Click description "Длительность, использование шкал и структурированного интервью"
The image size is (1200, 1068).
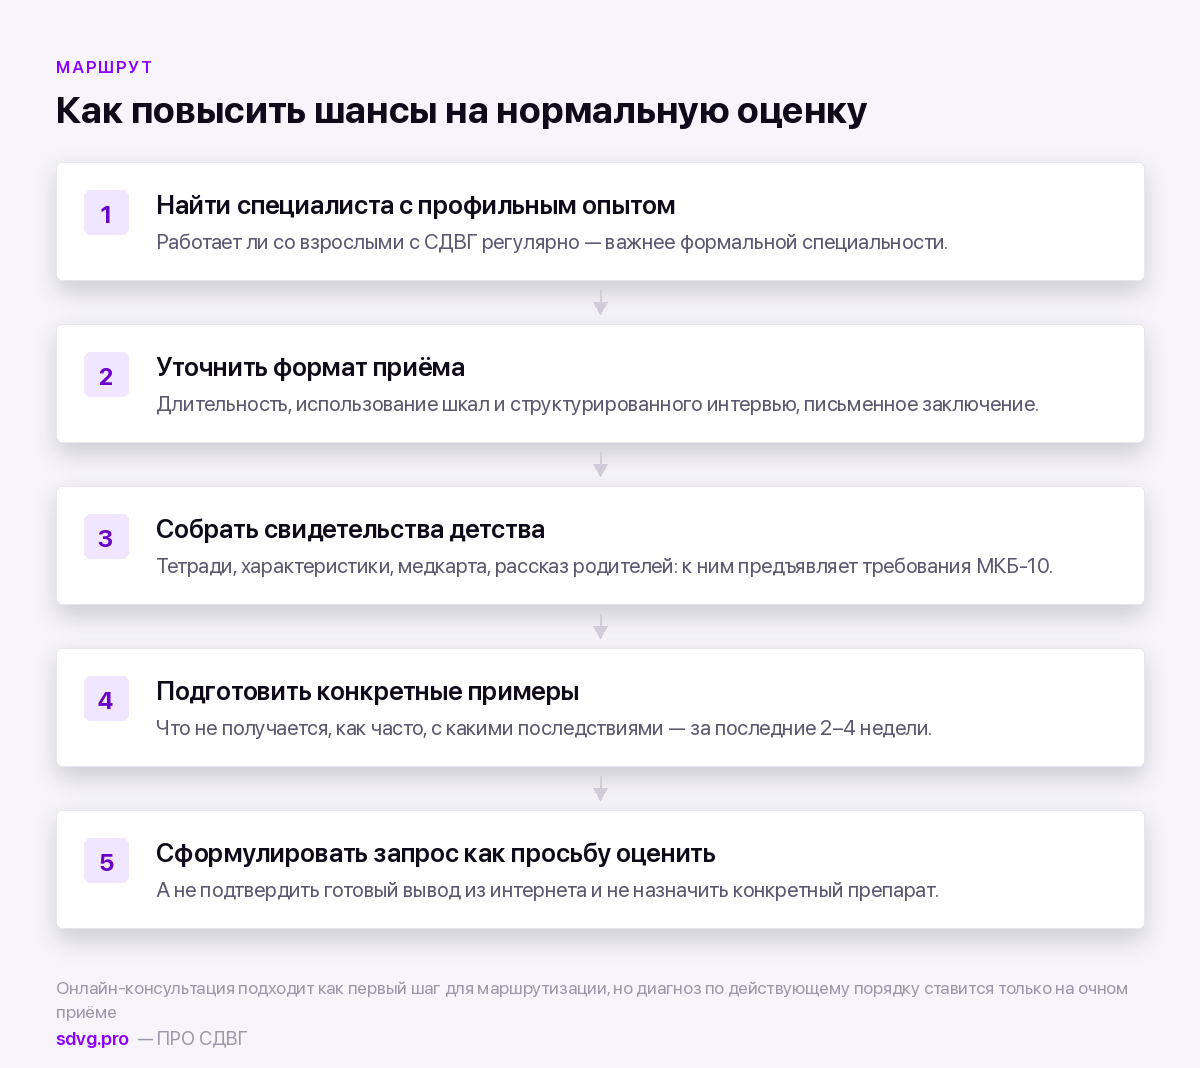click(475, 404)
